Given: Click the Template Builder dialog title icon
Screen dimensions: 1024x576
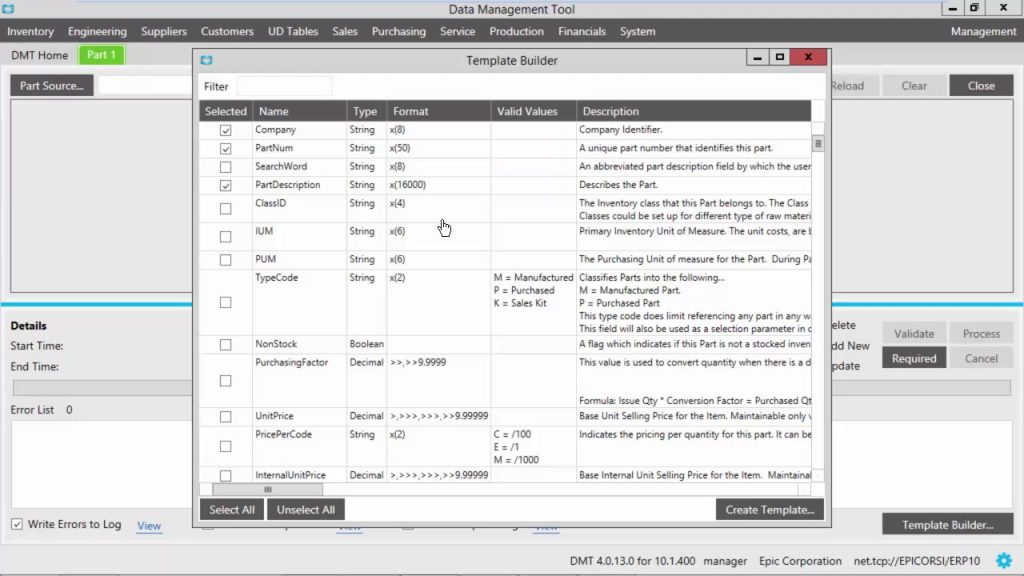Looking at the screenshot, I should (x=207, y=60).
